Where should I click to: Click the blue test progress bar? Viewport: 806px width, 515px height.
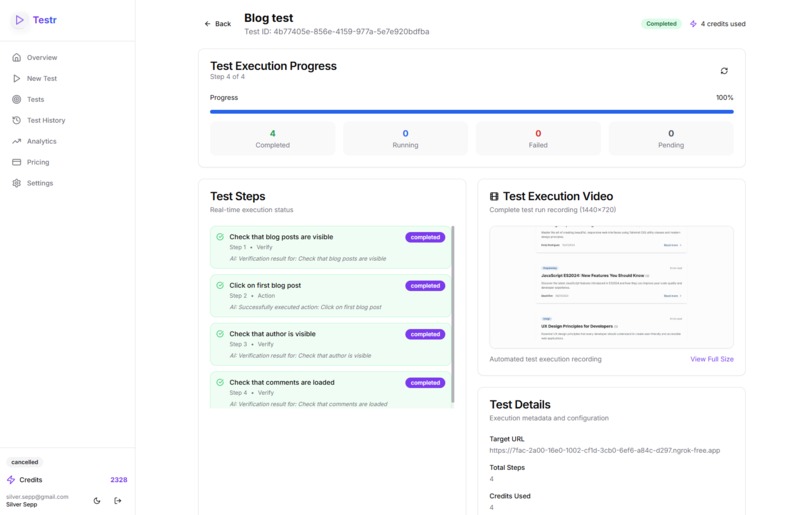[471, 112]
